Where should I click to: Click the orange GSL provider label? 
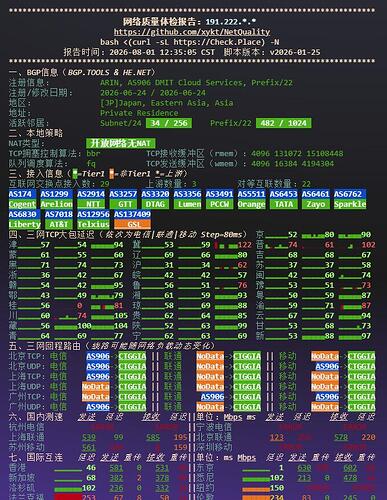pos(132,224)
